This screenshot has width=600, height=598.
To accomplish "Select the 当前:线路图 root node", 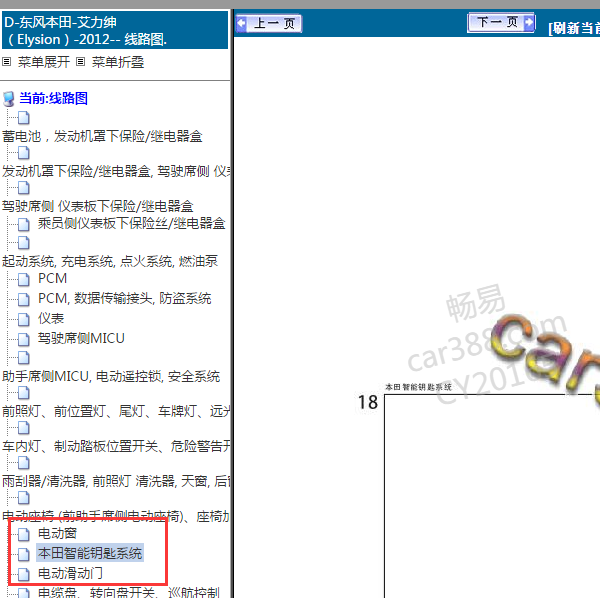I will pos(53,98).
